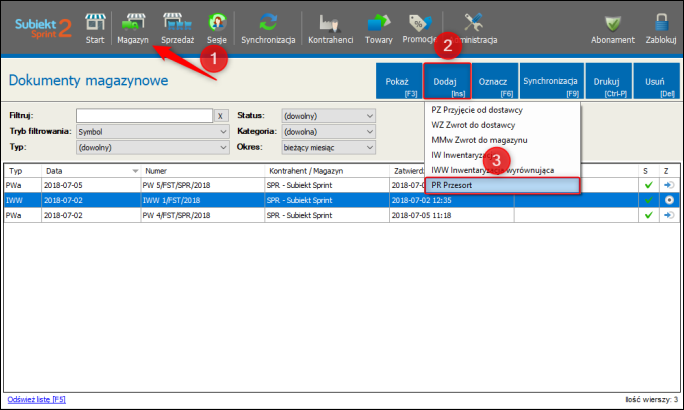This screenshot has height=410, width=684.
Task: Click the Pokaż button
Action: (x=397, y=81)
